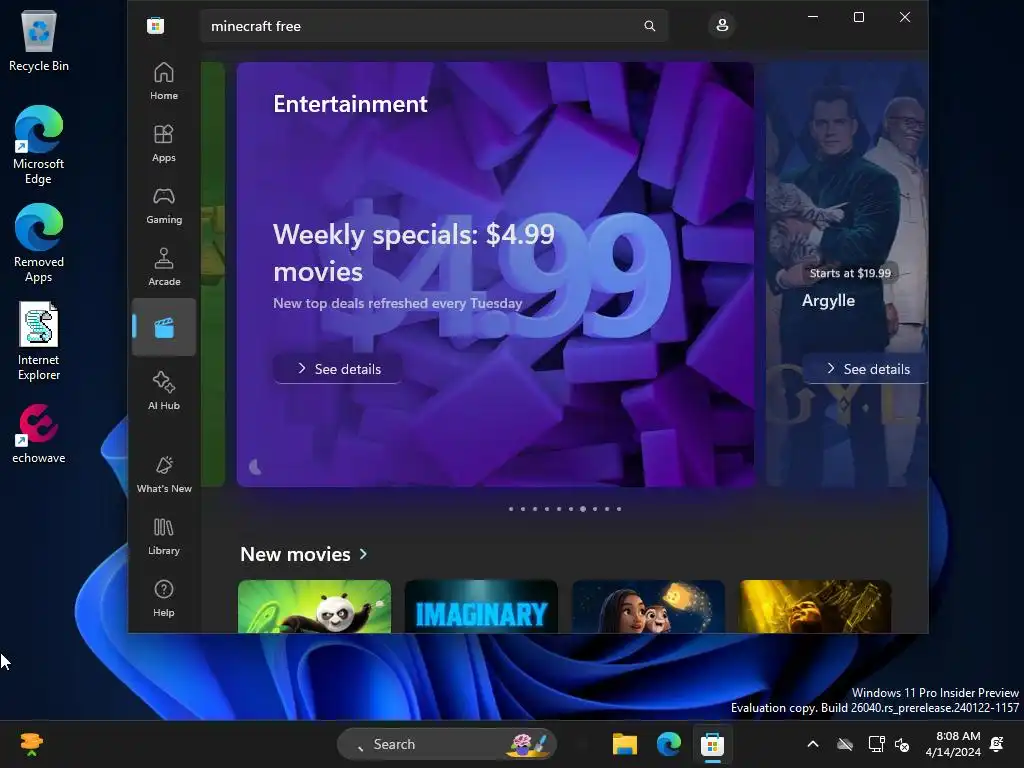Click the minecraft free search field
The height and width of the screenshot is (768, 1024).
(x=434, y=26)
